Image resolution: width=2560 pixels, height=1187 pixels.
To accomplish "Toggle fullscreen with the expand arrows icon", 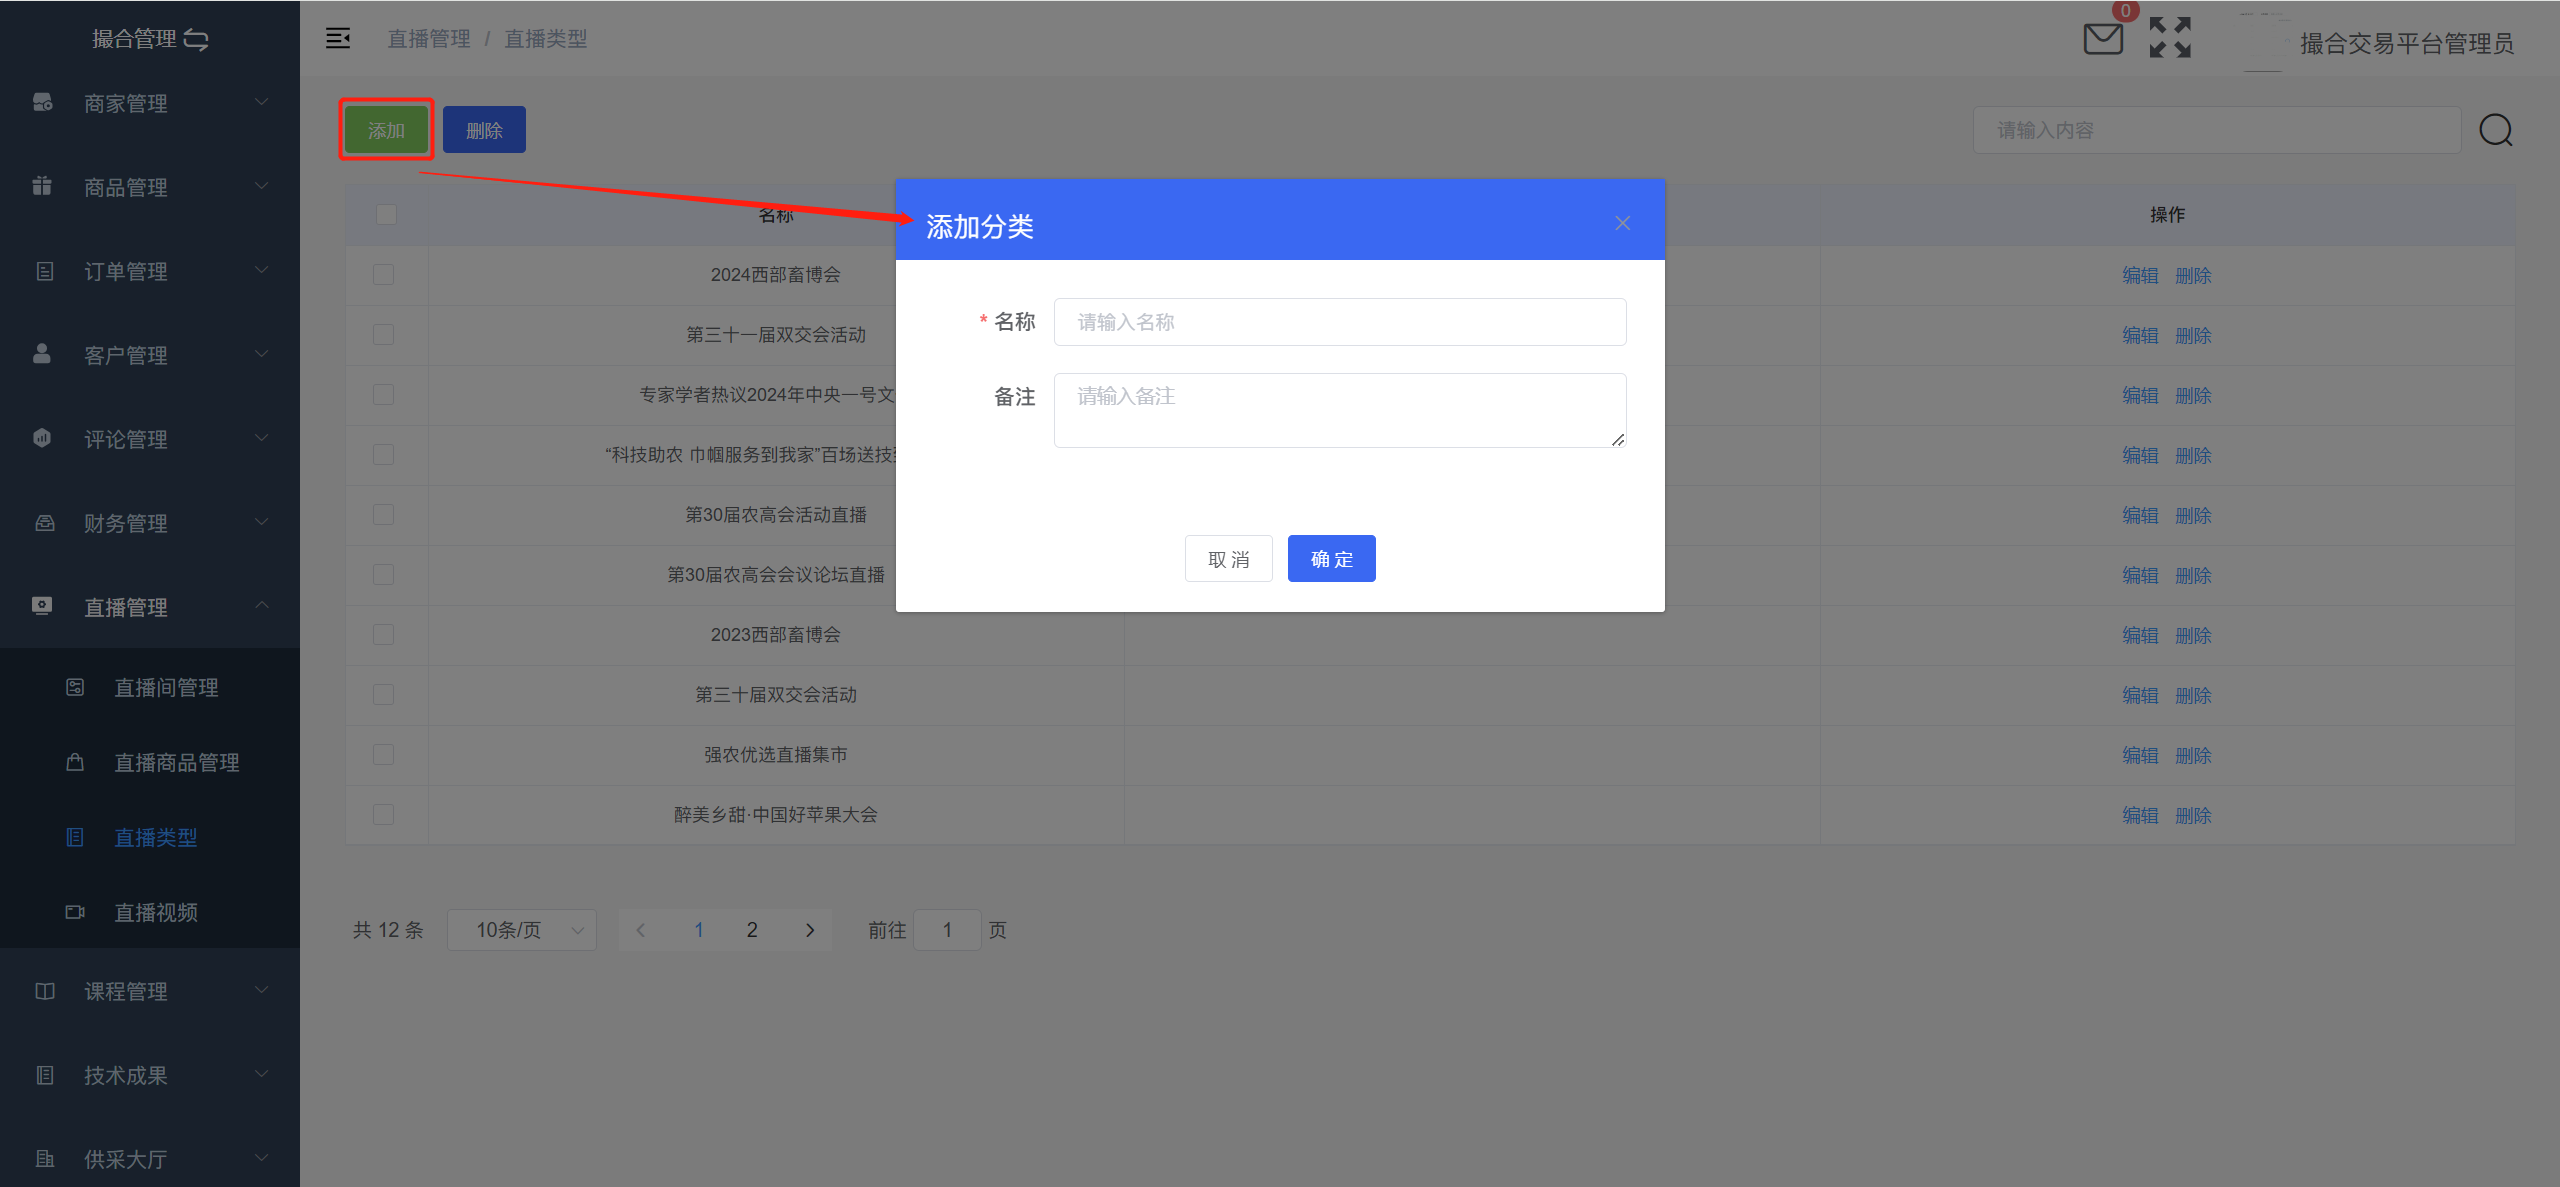I will click(2170, 38).
